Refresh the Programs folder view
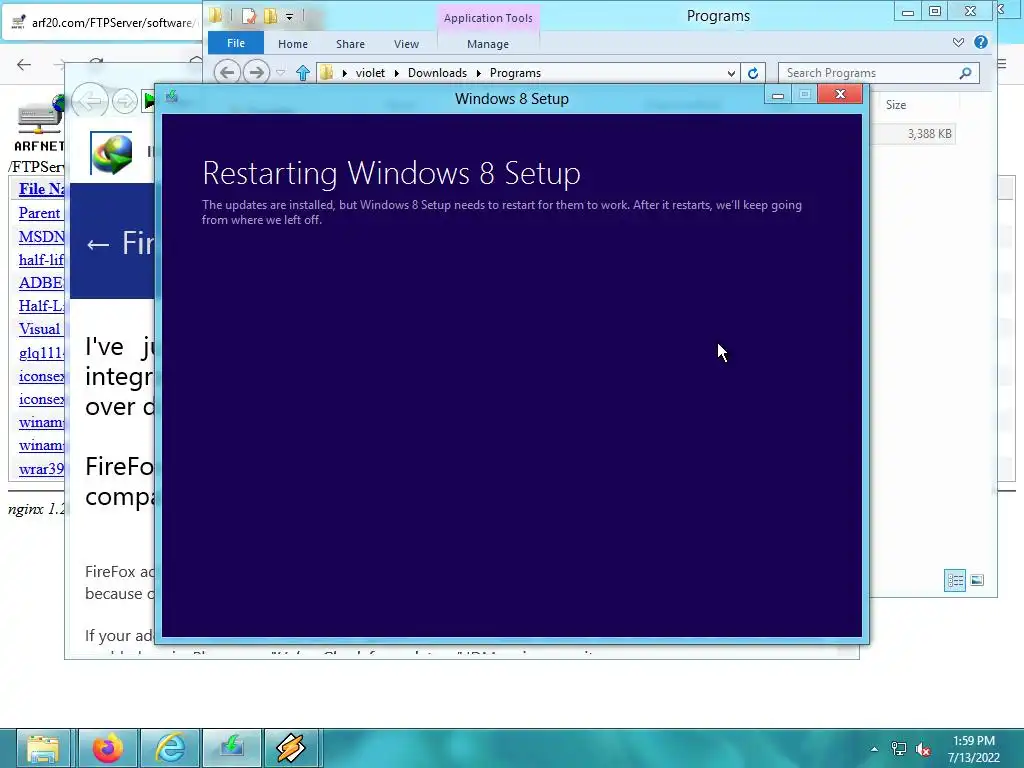Screen dimensions: 1024x768 pos(752,73)
